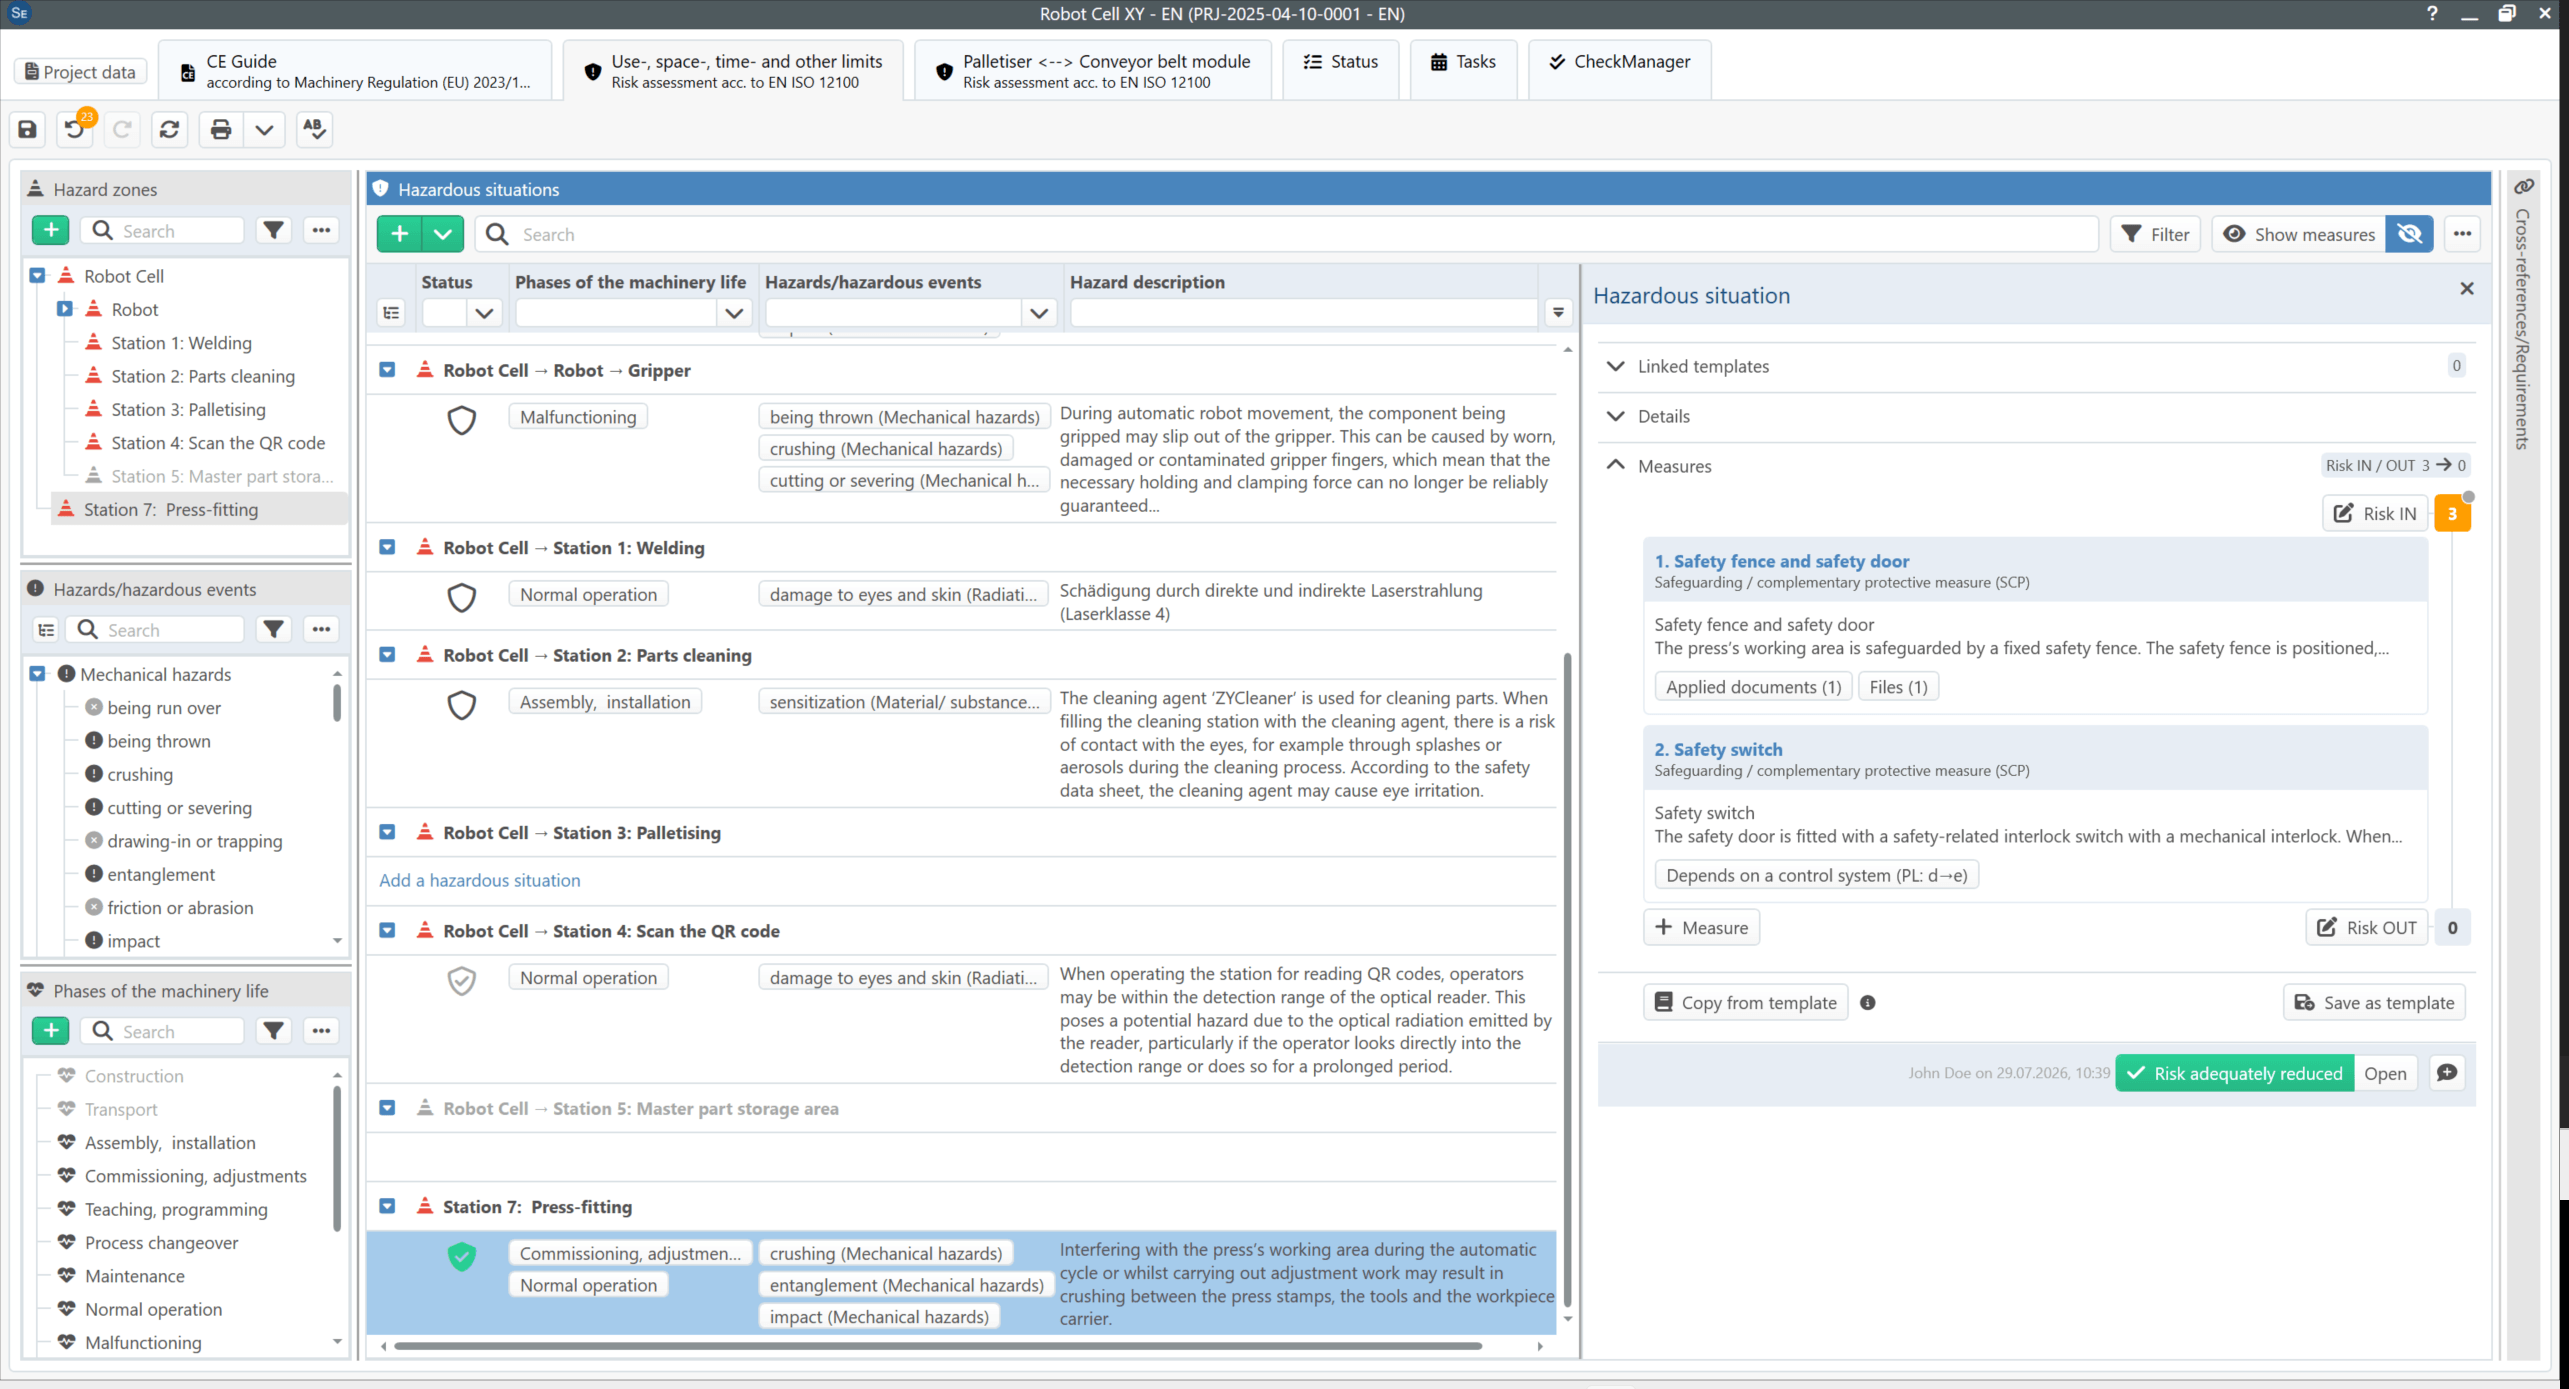
Task: Expand the Linked templates section
Action: 1615,366
